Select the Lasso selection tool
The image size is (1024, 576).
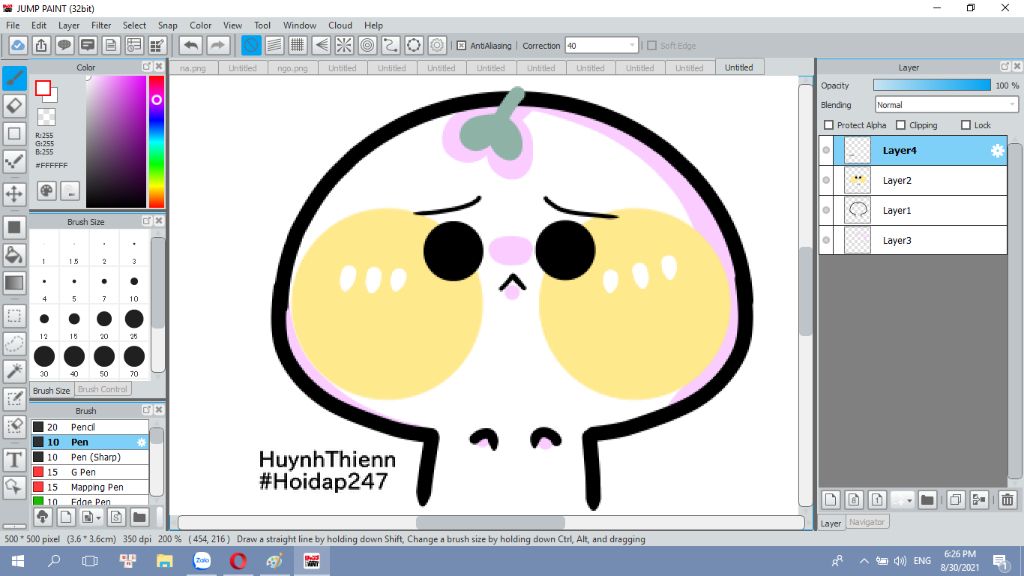pos(14,344)
